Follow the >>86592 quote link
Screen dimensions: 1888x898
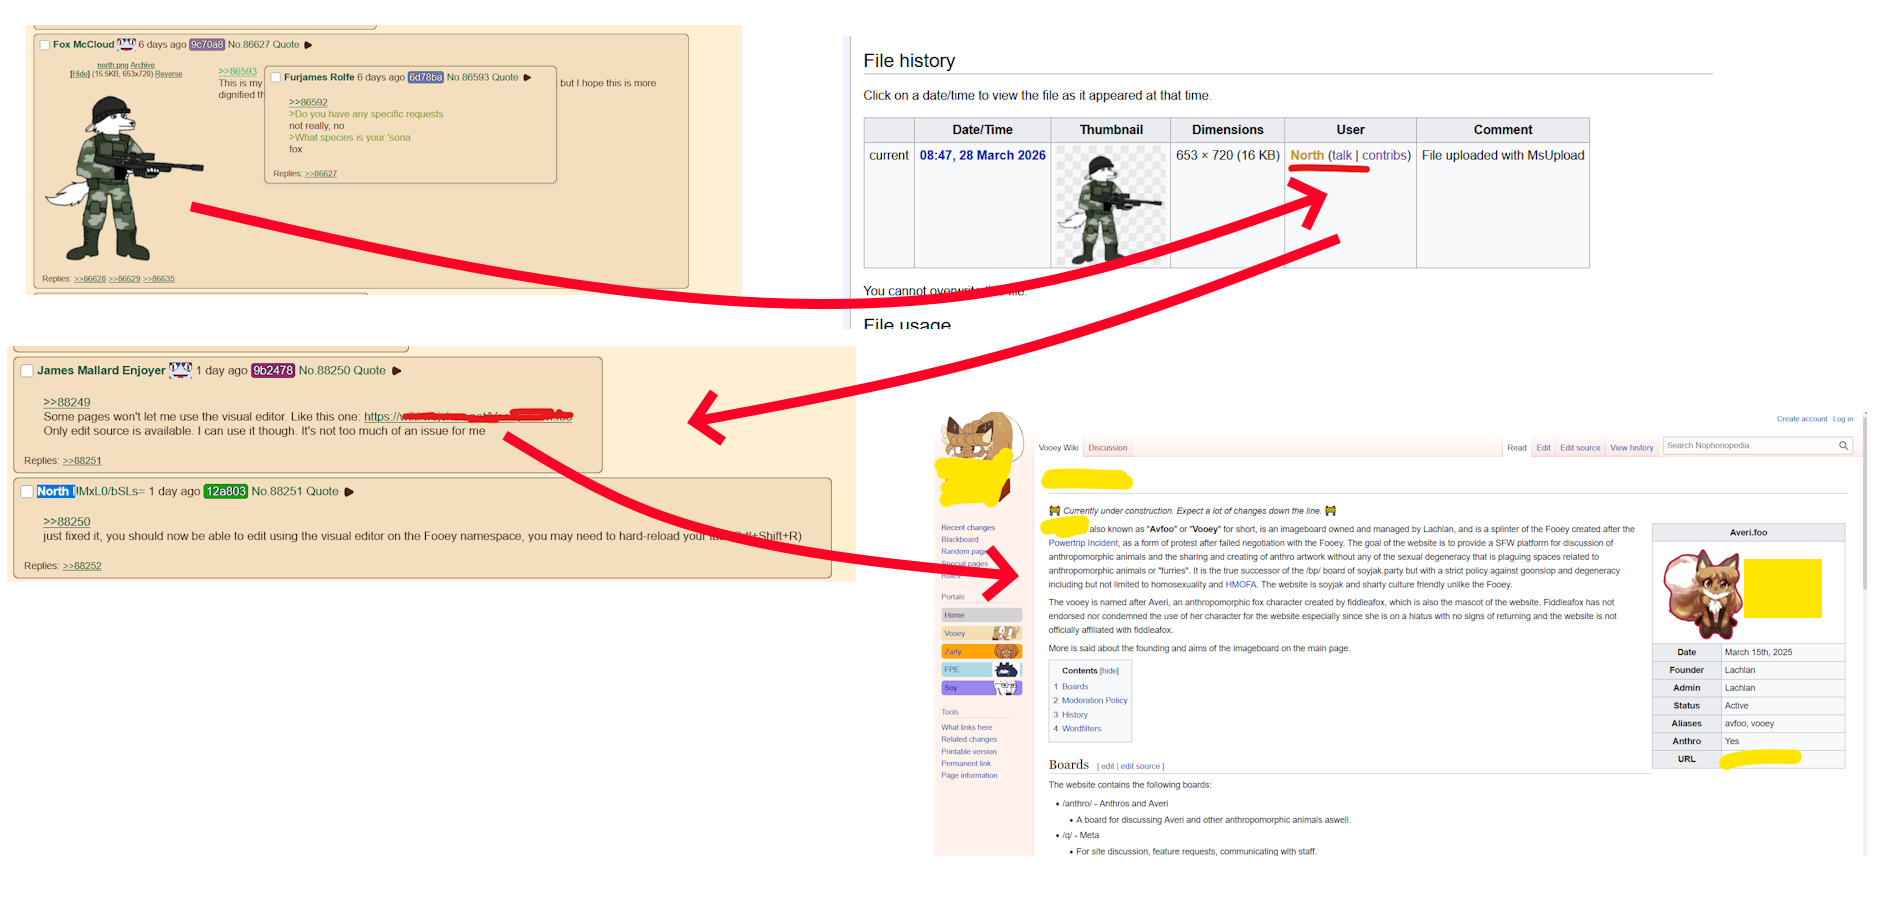308,102
